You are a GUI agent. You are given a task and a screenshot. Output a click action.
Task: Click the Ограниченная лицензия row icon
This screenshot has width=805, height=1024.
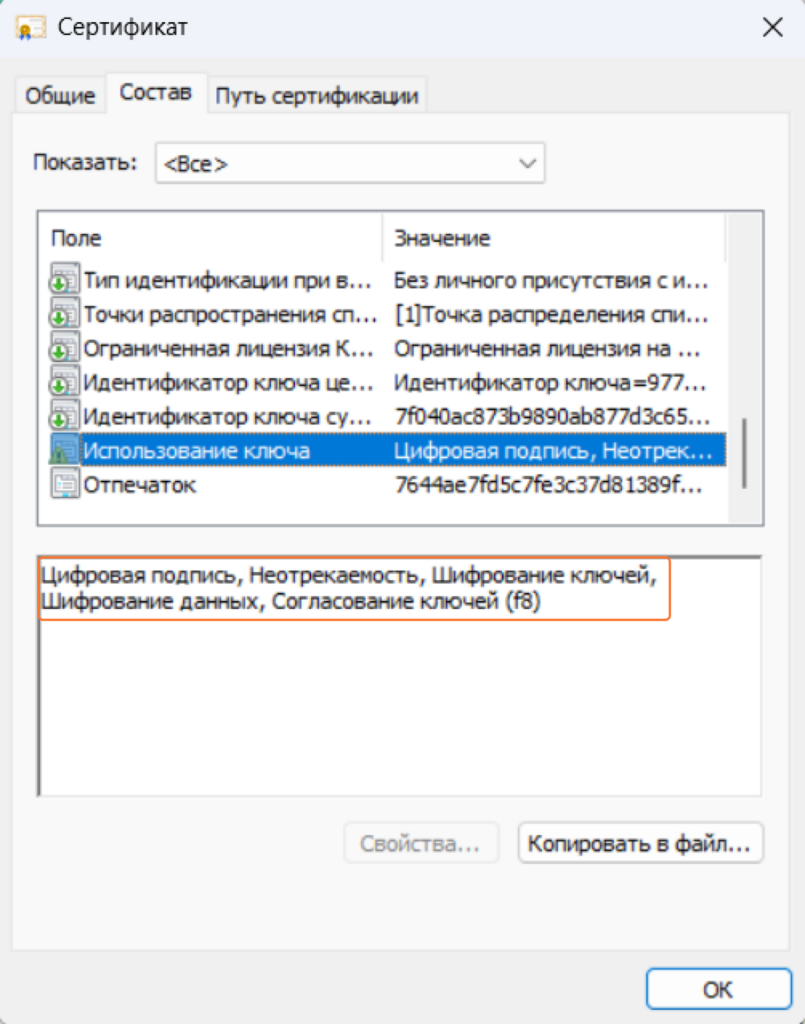[x=65, y=348]
